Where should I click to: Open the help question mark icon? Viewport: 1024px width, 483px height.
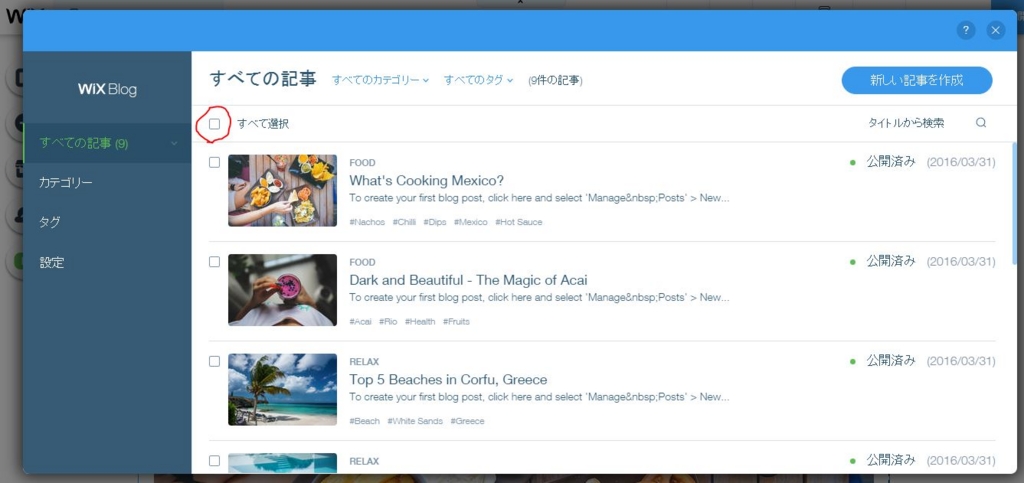click(966, 30)
